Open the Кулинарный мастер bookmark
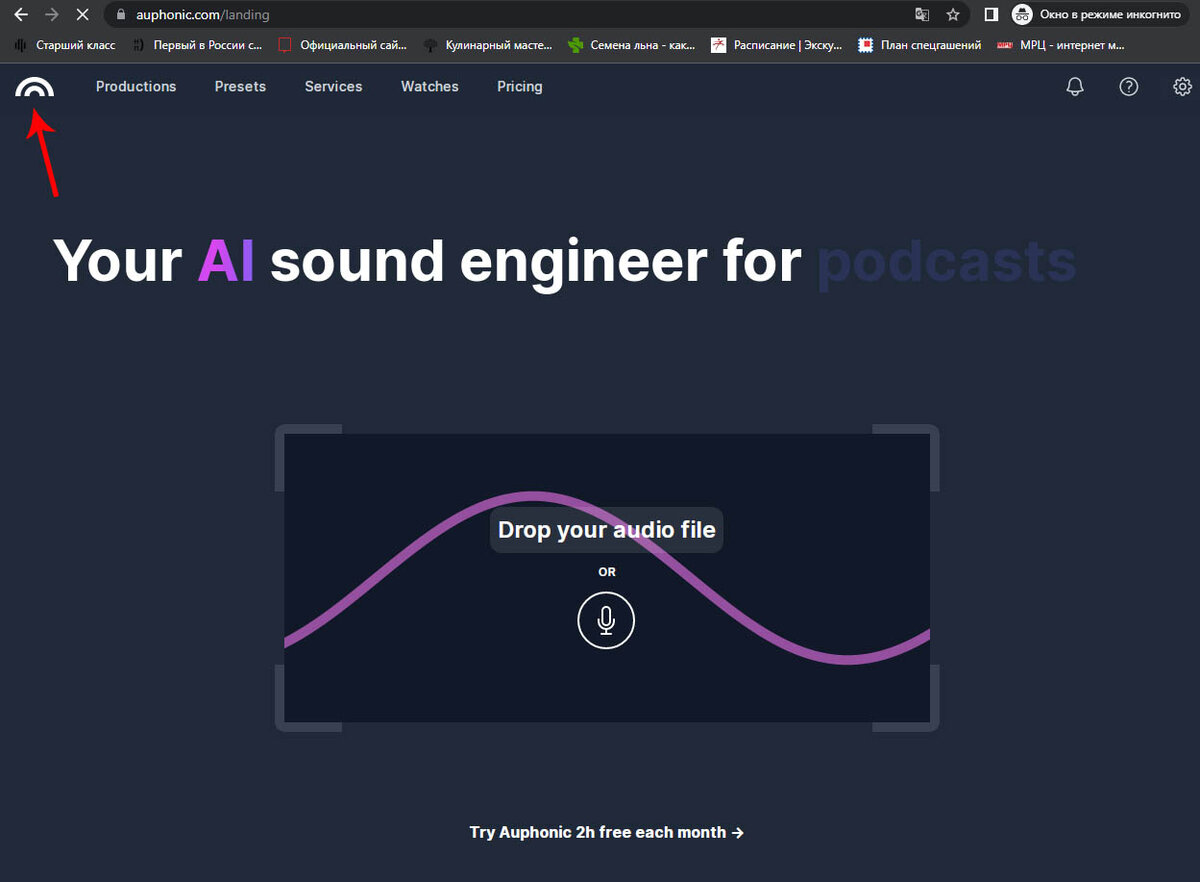1200x882 pixels. coord(488,45)
